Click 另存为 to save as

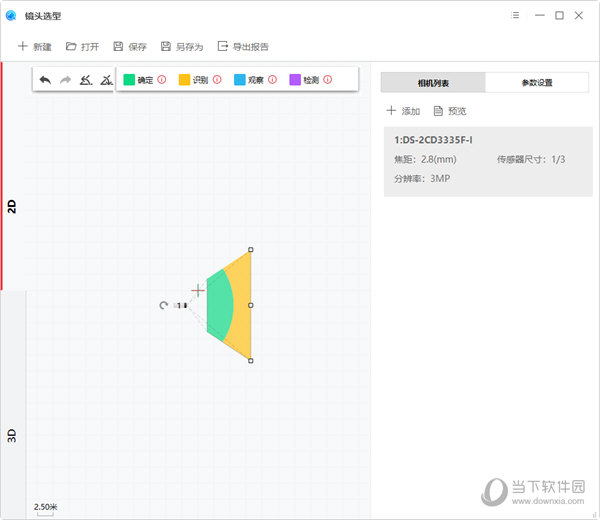point(181,47)
